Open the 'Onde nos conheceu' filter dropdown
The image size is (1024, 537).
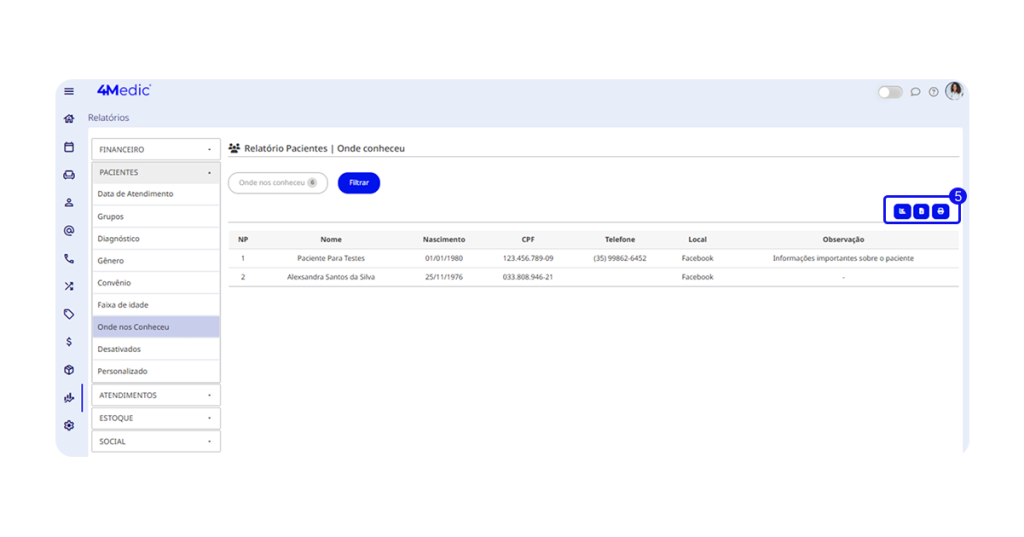click(x=277, y=183)
